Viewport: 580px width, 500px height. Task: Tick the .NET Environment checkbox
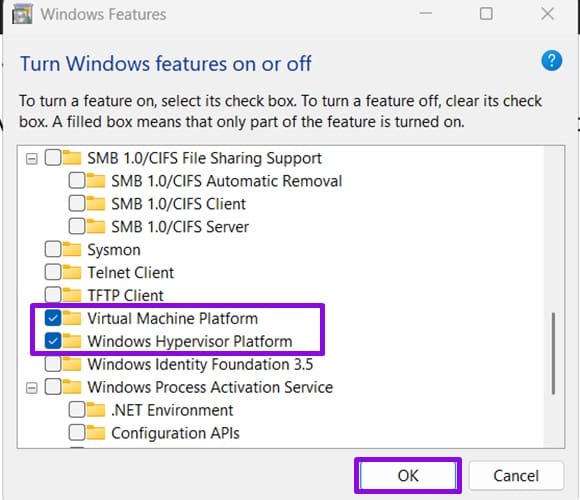77,410
